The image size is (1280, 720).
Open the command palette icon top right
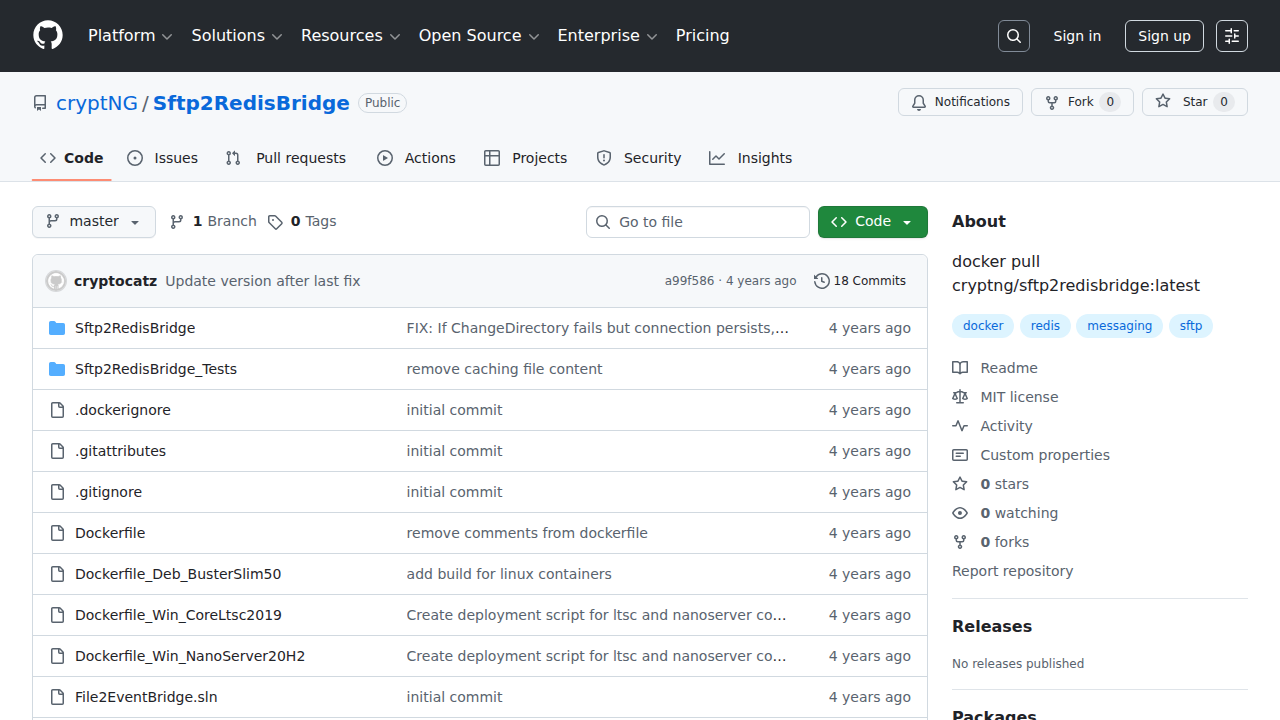pyautogui.click(x=1231, y=35)
